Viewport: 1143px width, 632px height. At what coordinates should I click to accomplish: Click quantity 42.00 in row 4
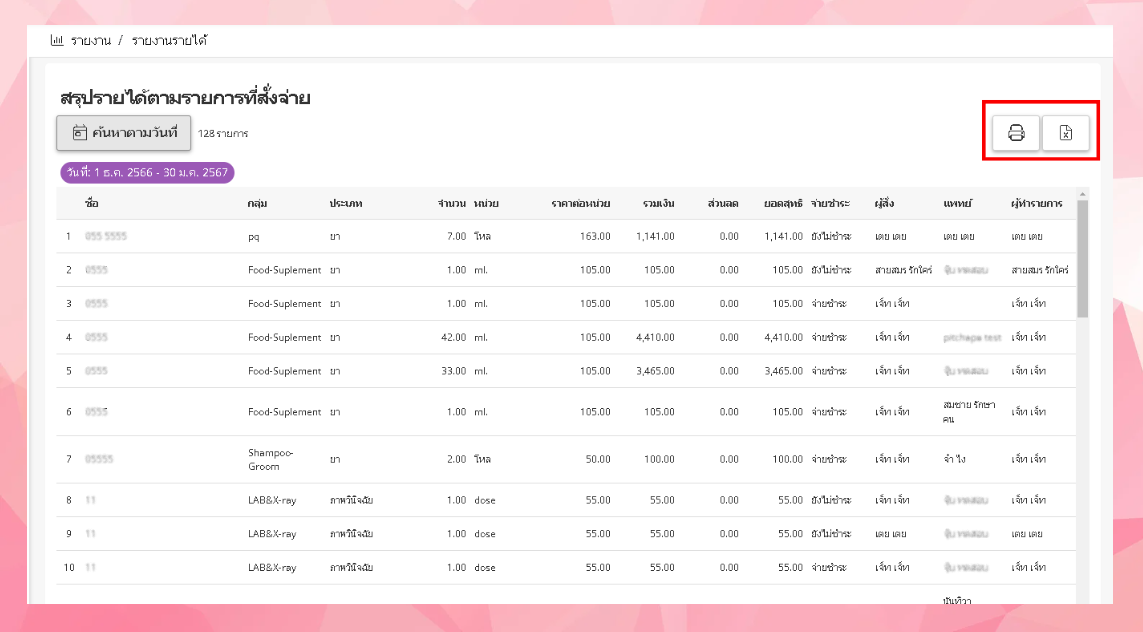[453, 338]
